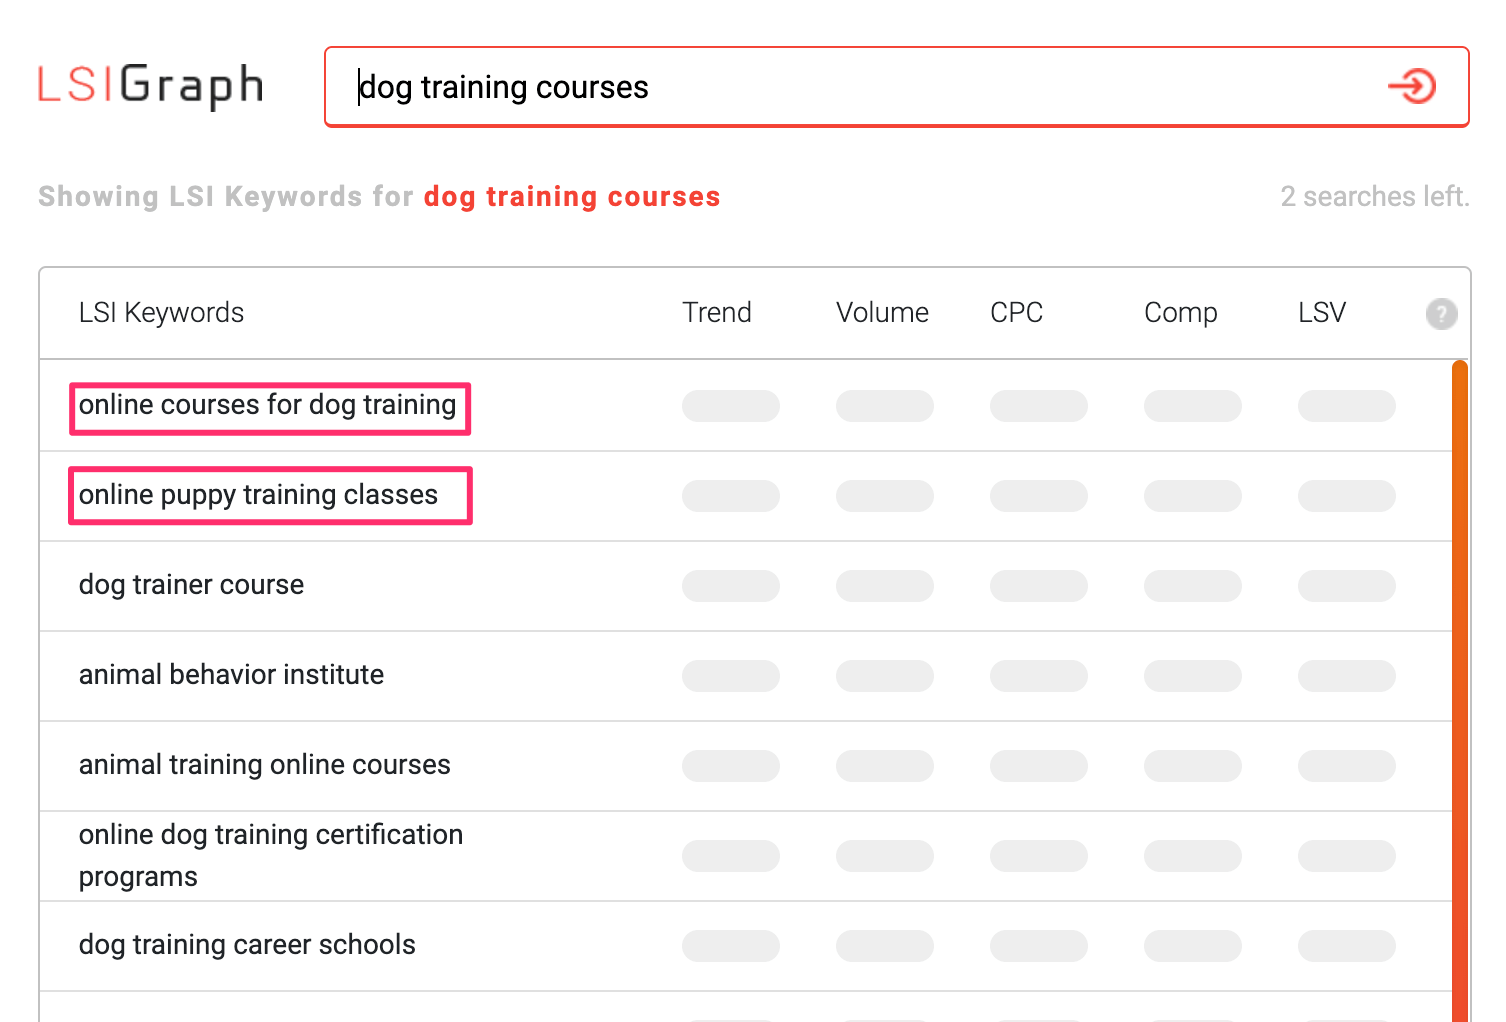Choose 'animal behavior institute' keyword
This screenshot has height=1022, width=1506.
[x=231, y=675]
